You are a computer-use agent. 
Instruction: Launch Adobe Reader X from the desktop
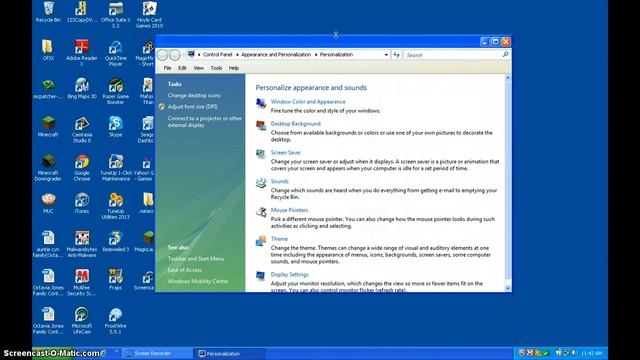[82, 53]
